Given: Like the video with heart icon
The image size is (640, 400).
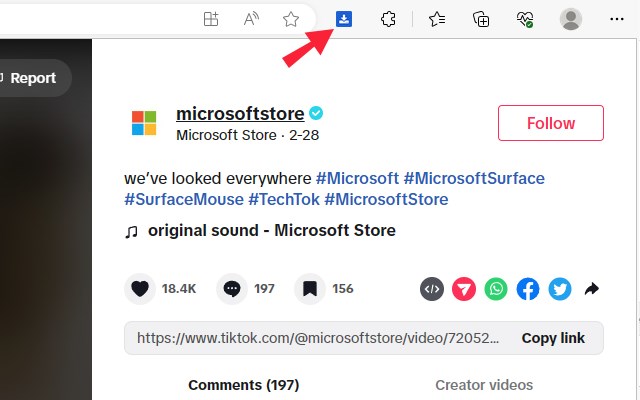Looking at the screenshot, I should pyautogui.click(x=141, y=289).
